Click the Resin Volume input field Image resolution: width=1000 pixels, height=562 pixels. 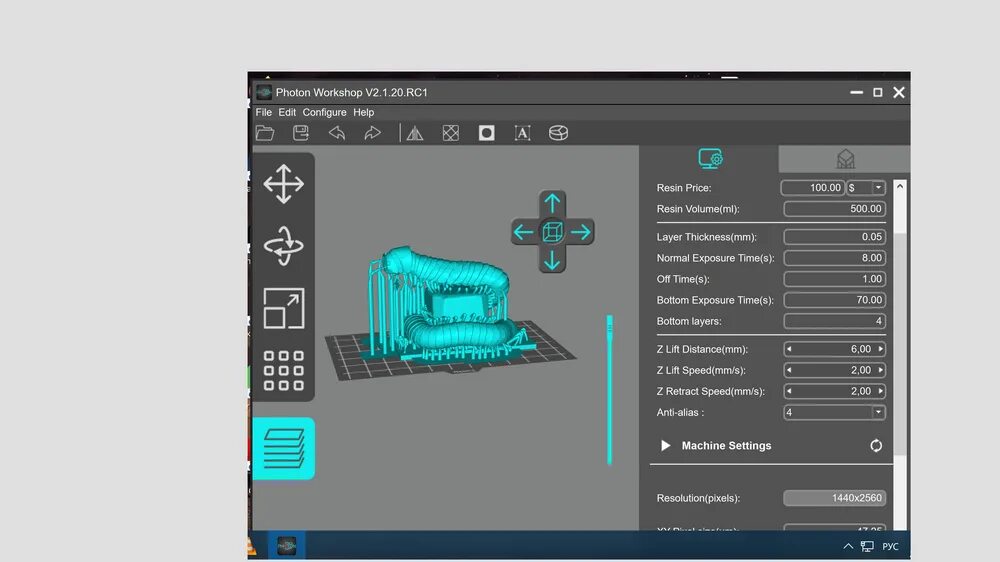point(834,209)
